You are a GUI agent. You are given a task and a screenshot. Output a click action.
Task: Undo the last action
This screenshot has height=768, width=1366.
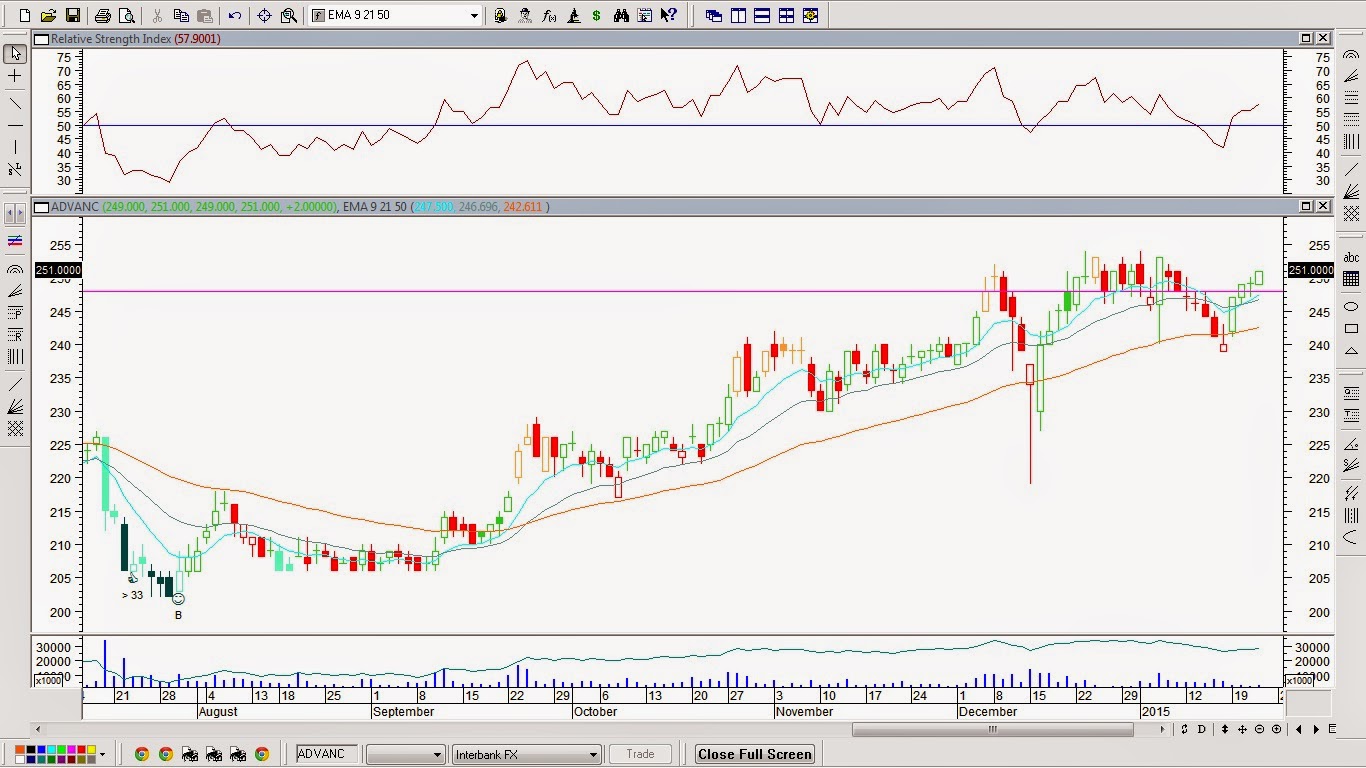tap(234, 16)
